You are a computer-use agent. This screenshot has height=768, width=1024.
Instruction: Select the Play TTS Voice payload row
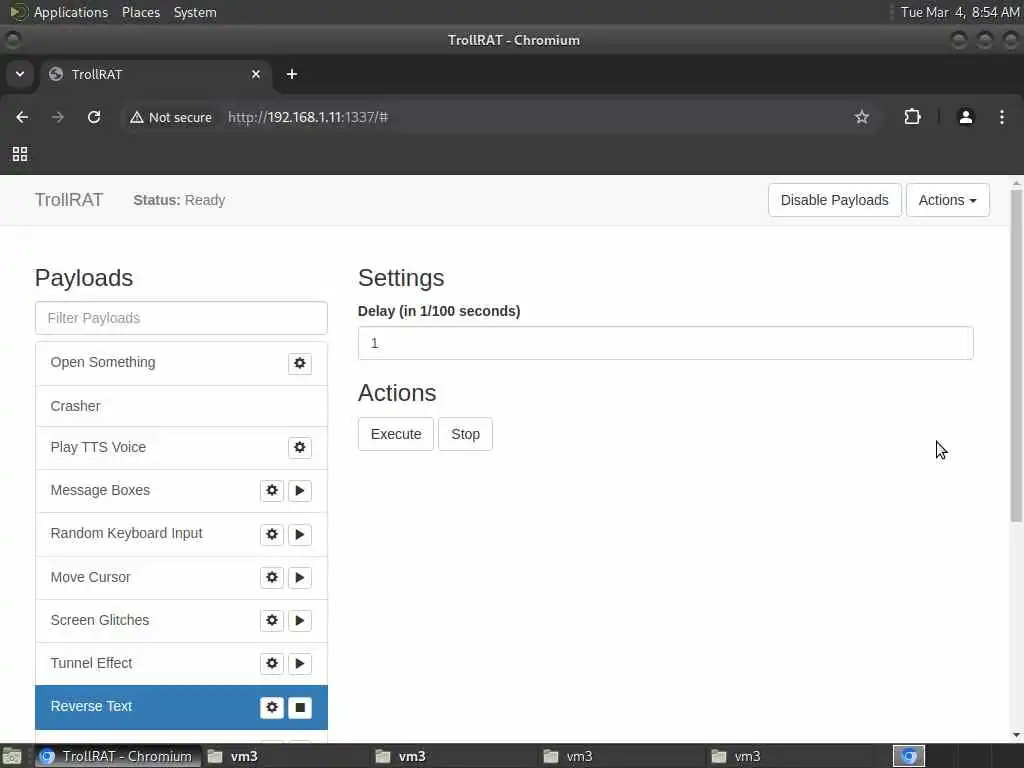182,447
